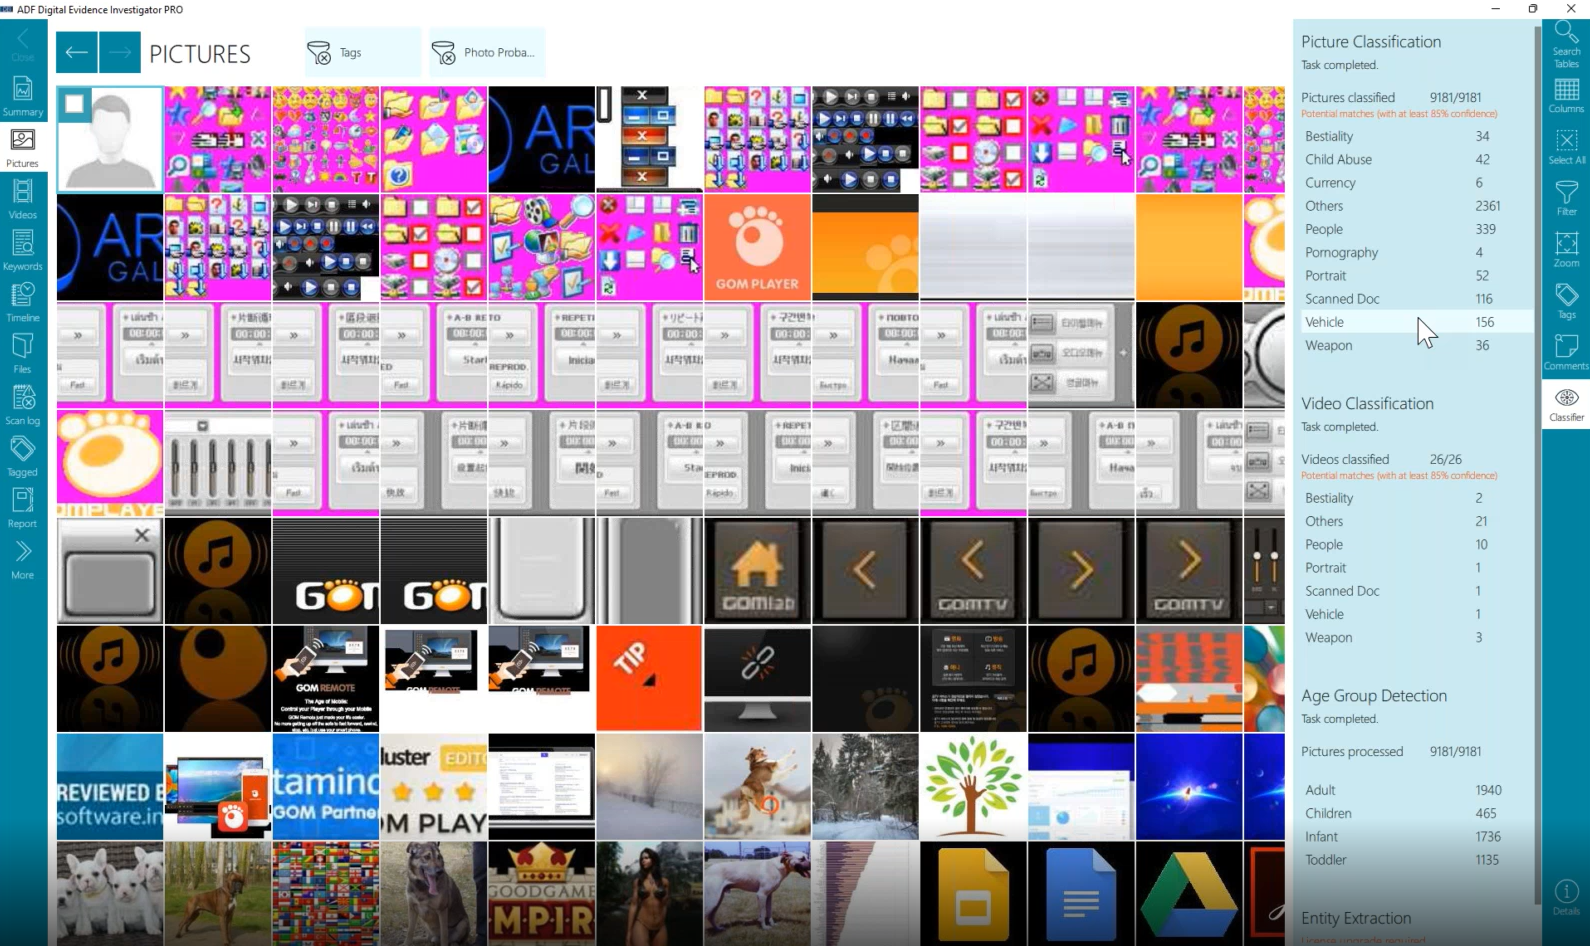Image resolution: width=1590 pixels, height=946 pixels.
Task: Click the back arrow navigation button
Action: [x=77, y=53]
